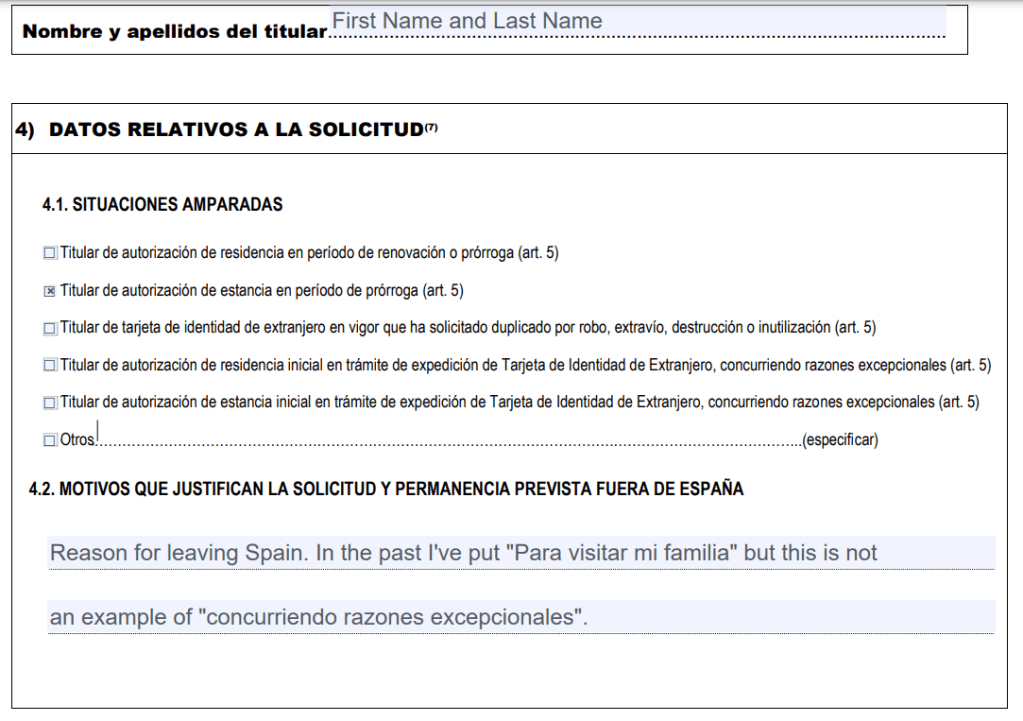Uncheck the estancia en período de prórroga box
The image size is (1023, 721).
pyautogui.click(x=50, y=291)
